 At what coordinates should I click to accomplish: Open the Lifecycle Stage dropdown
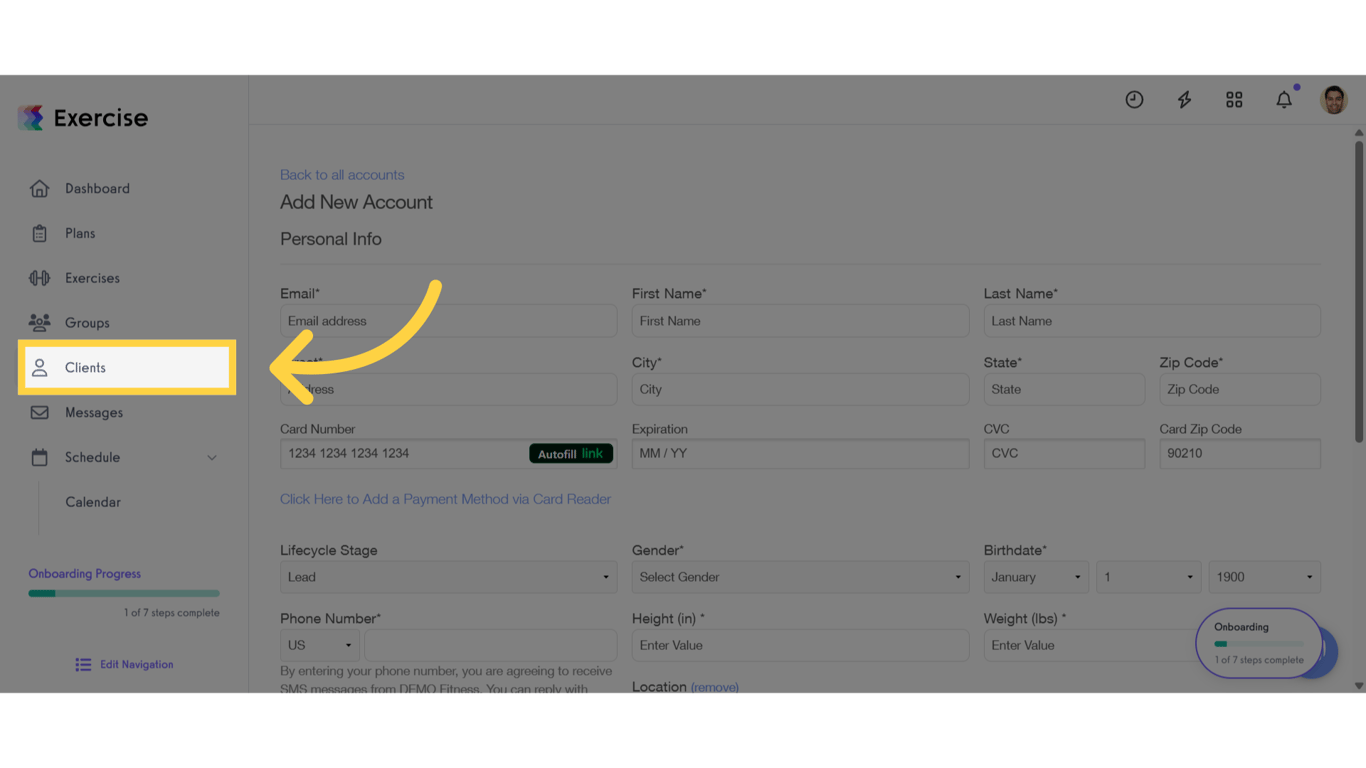(x=447, y=577)
